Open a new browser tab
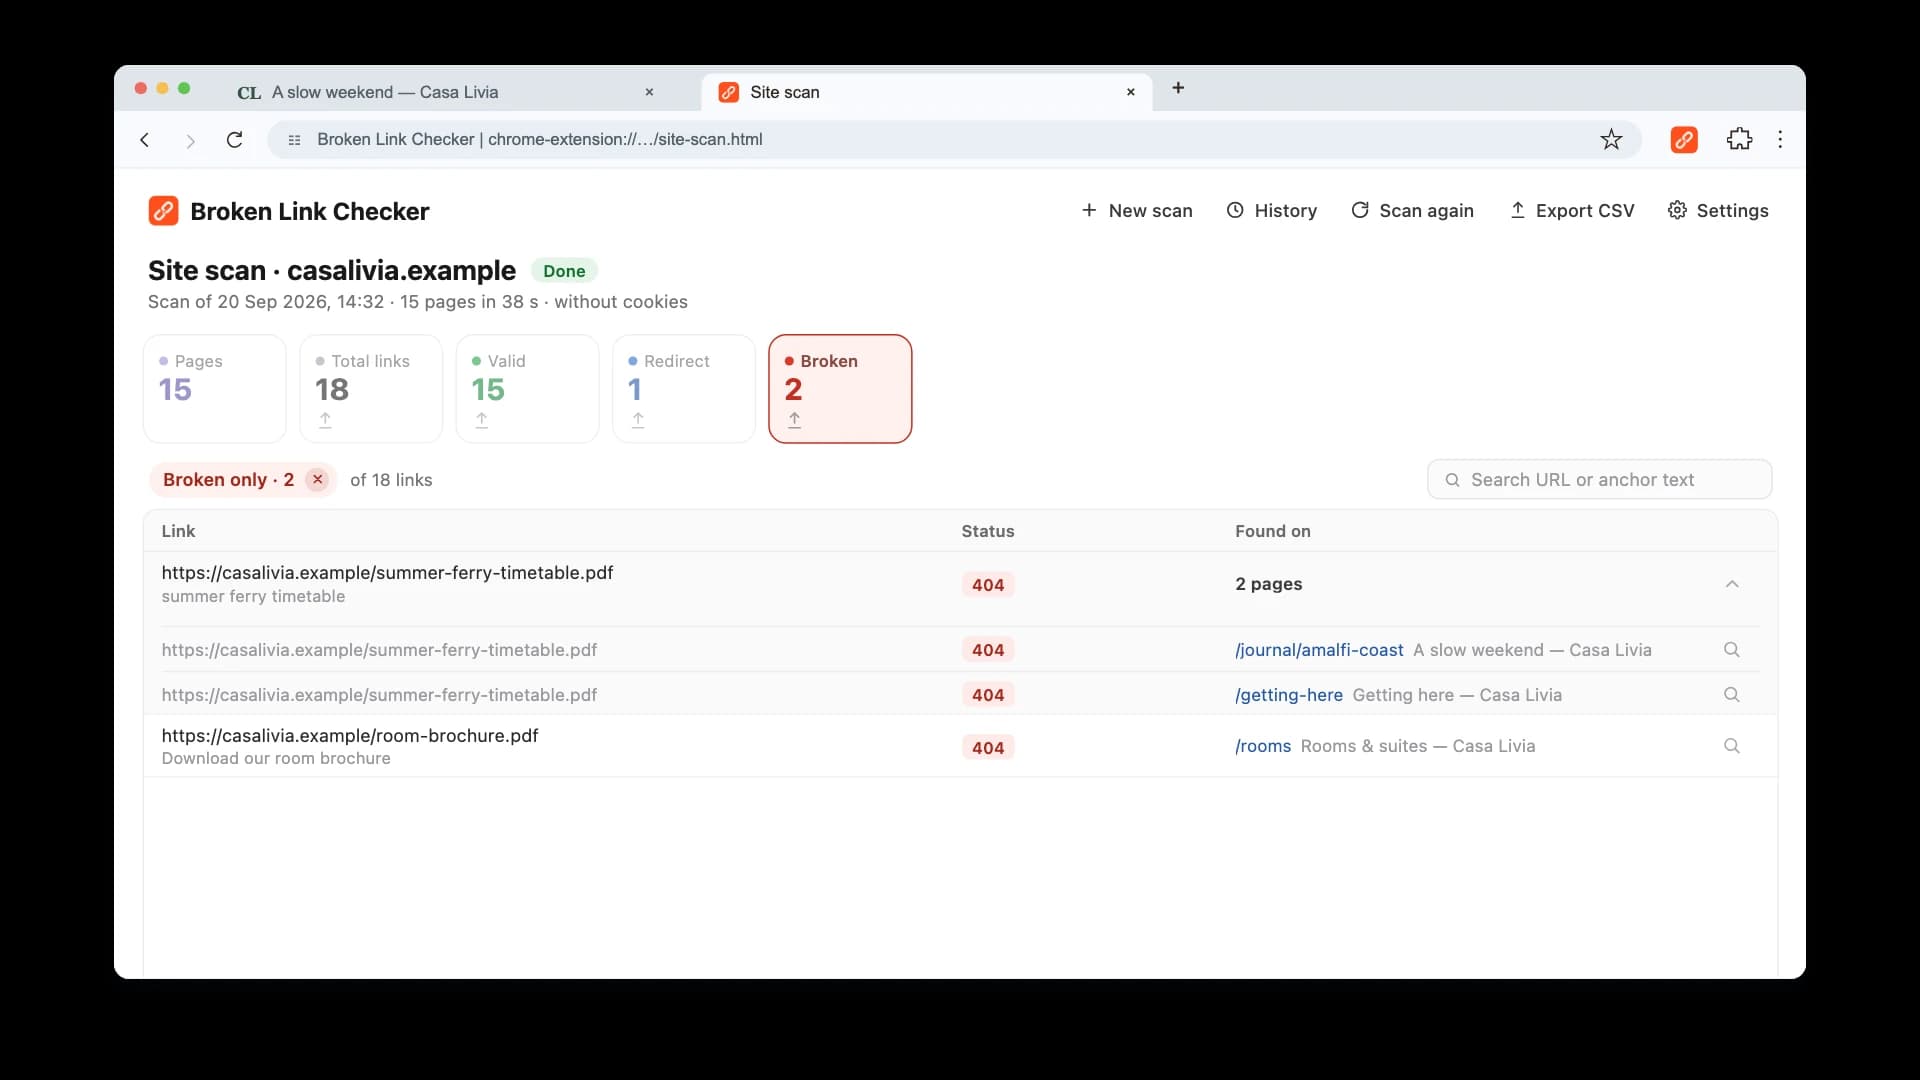This screenshot has width=1920, height=1080. click(x=1178, y=88)
